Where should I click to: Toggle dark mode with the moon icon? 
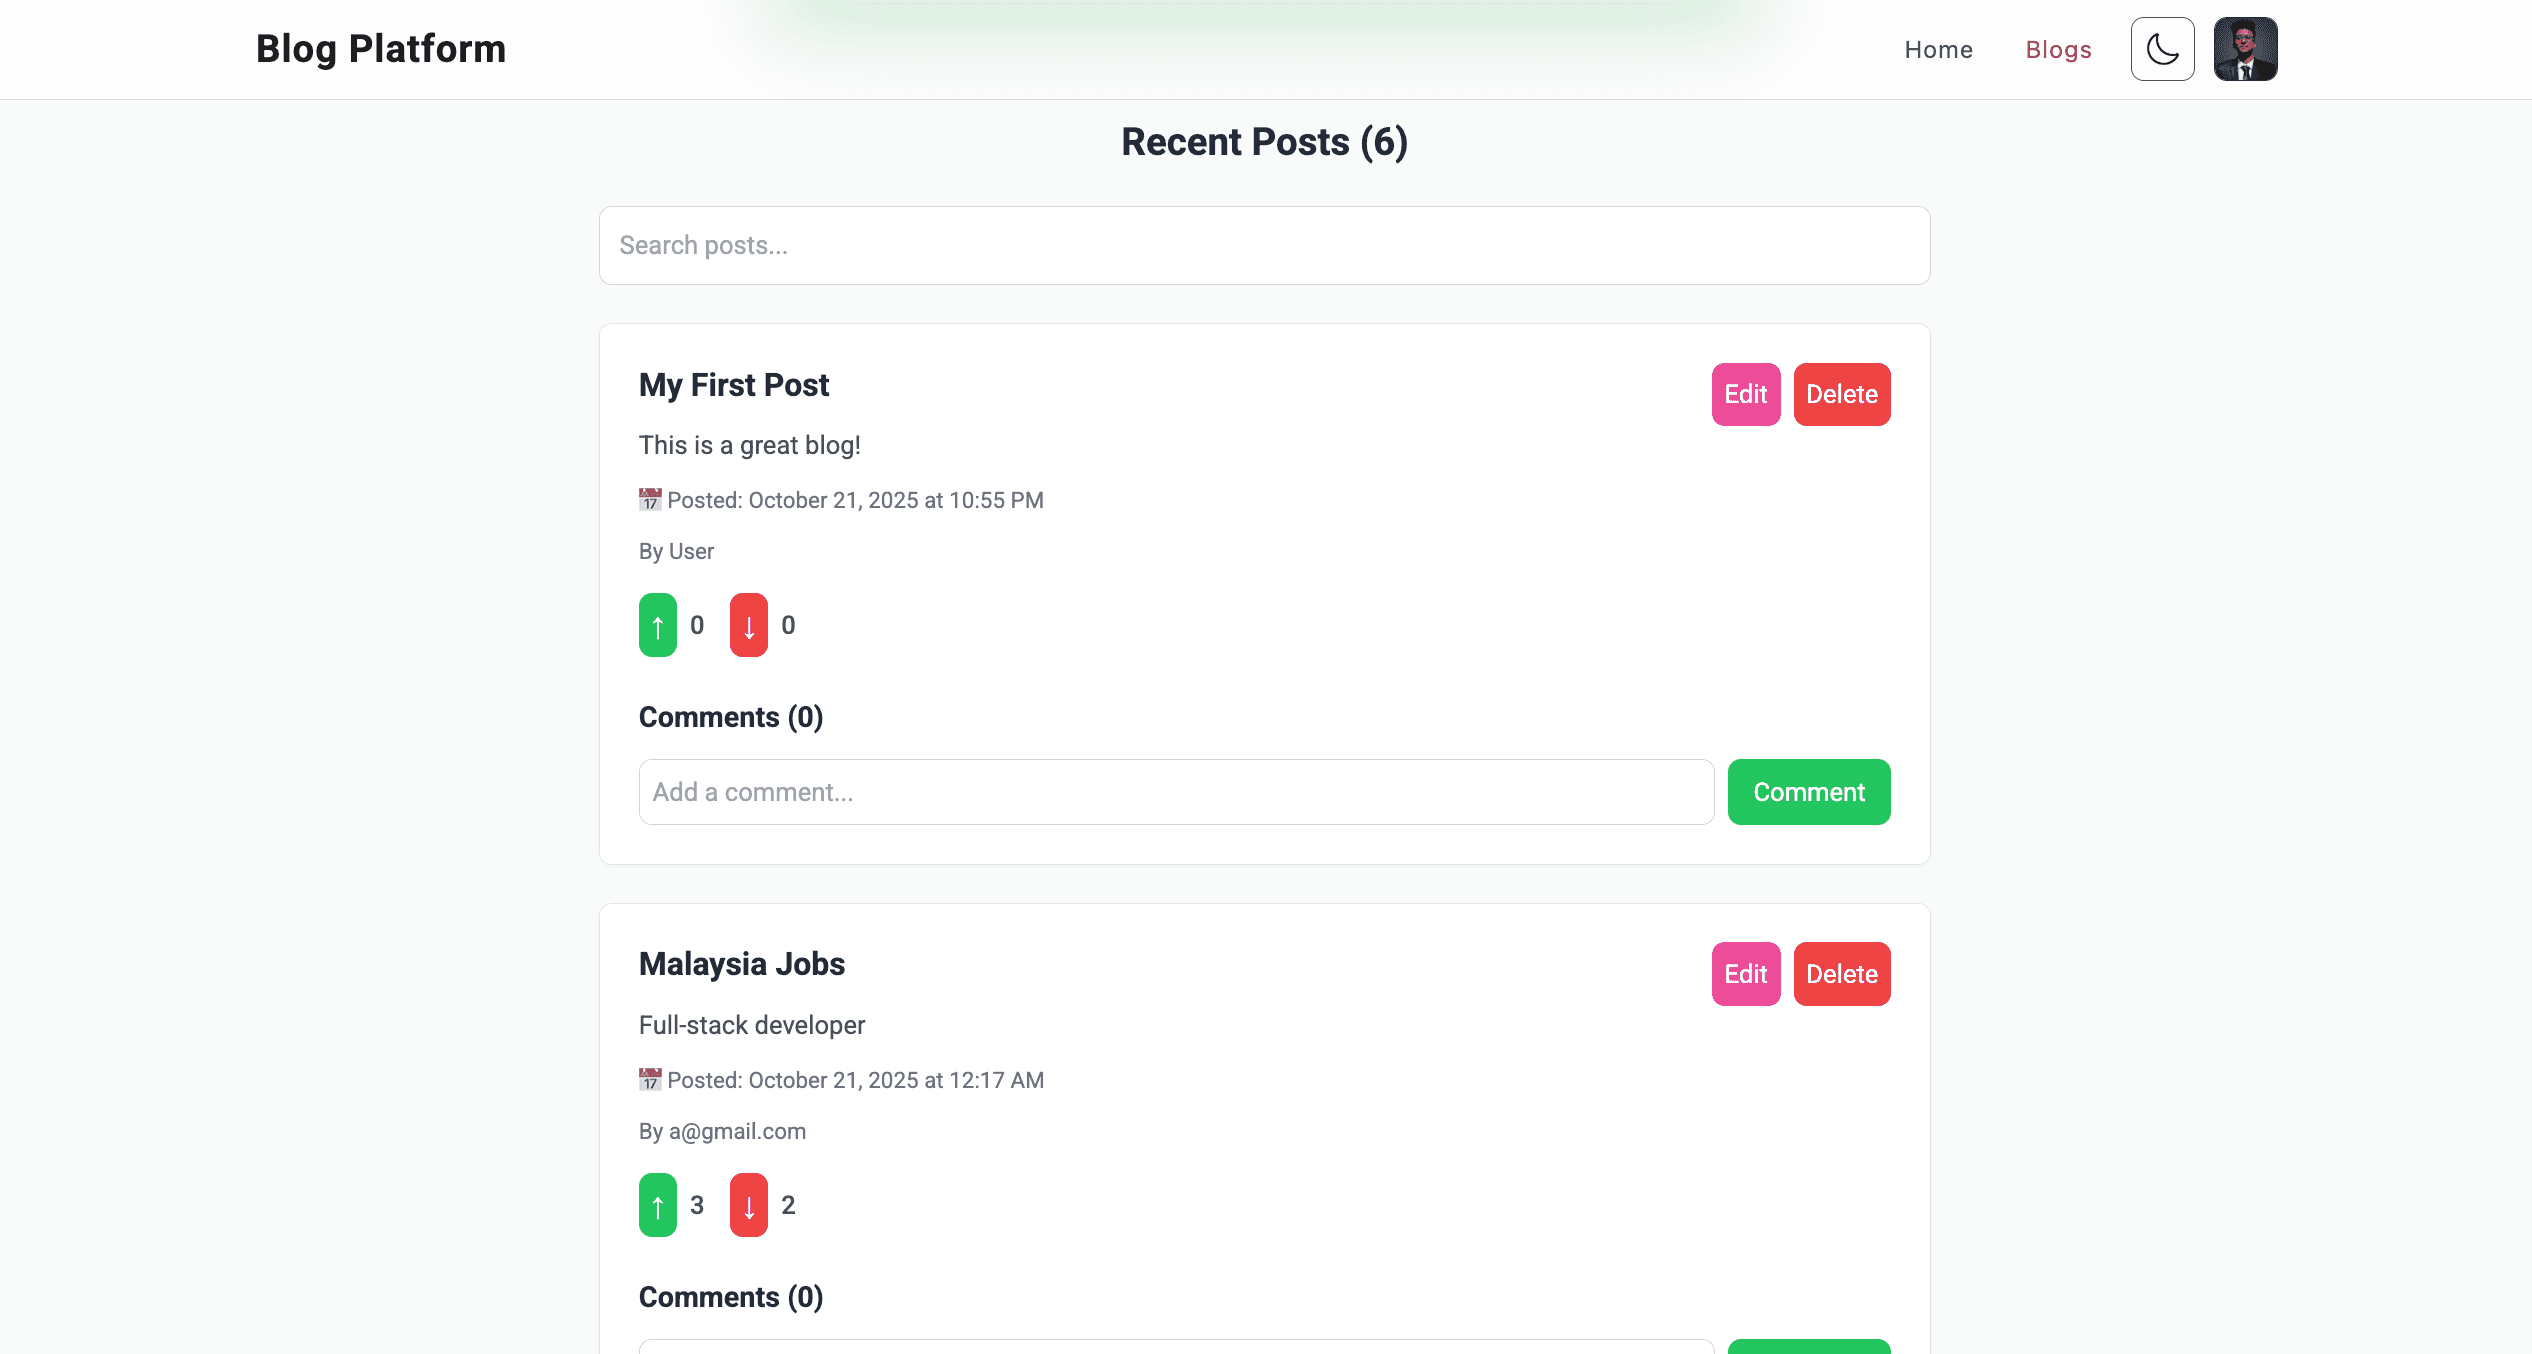pyautogui.click(x=2161, y=48)
